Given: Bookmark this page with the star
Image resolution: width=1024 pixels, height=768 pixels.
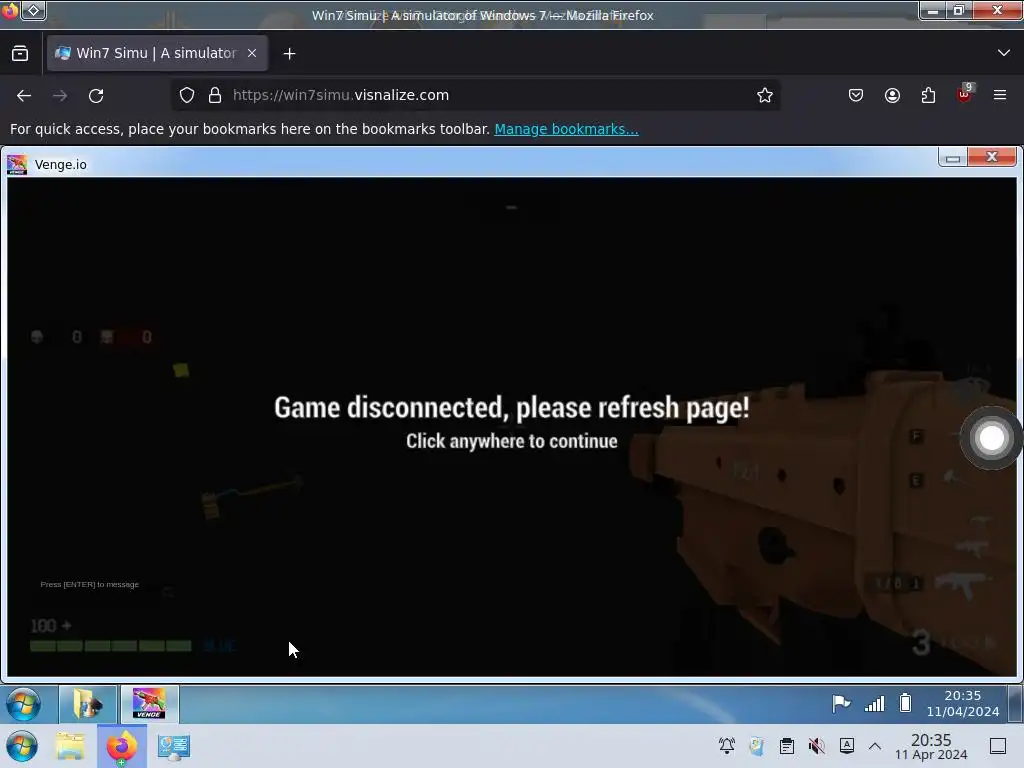Looking at the screenshot, I should [x=765, y=95].
